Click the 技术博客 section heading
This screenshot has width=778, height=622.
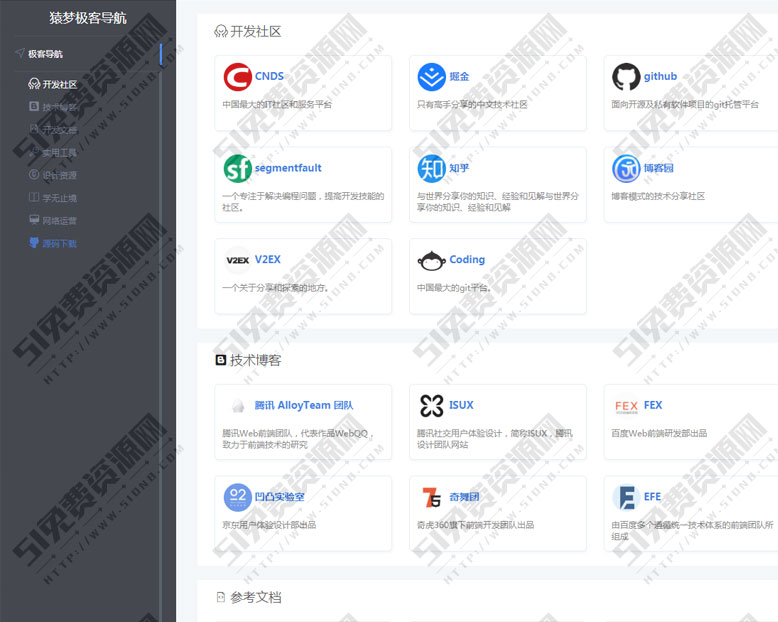point(256,360)
